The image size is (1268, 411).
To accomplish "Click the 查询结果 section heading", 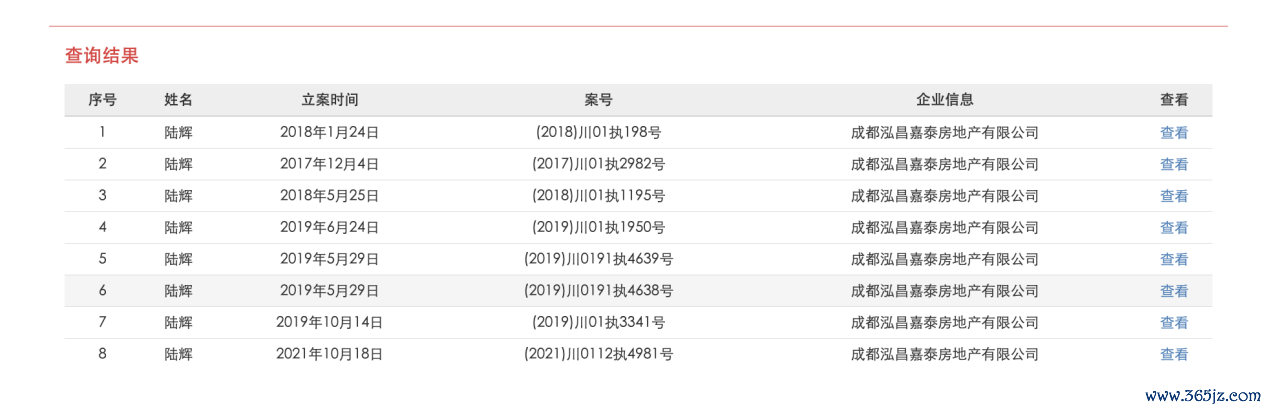I will [102, 56].
